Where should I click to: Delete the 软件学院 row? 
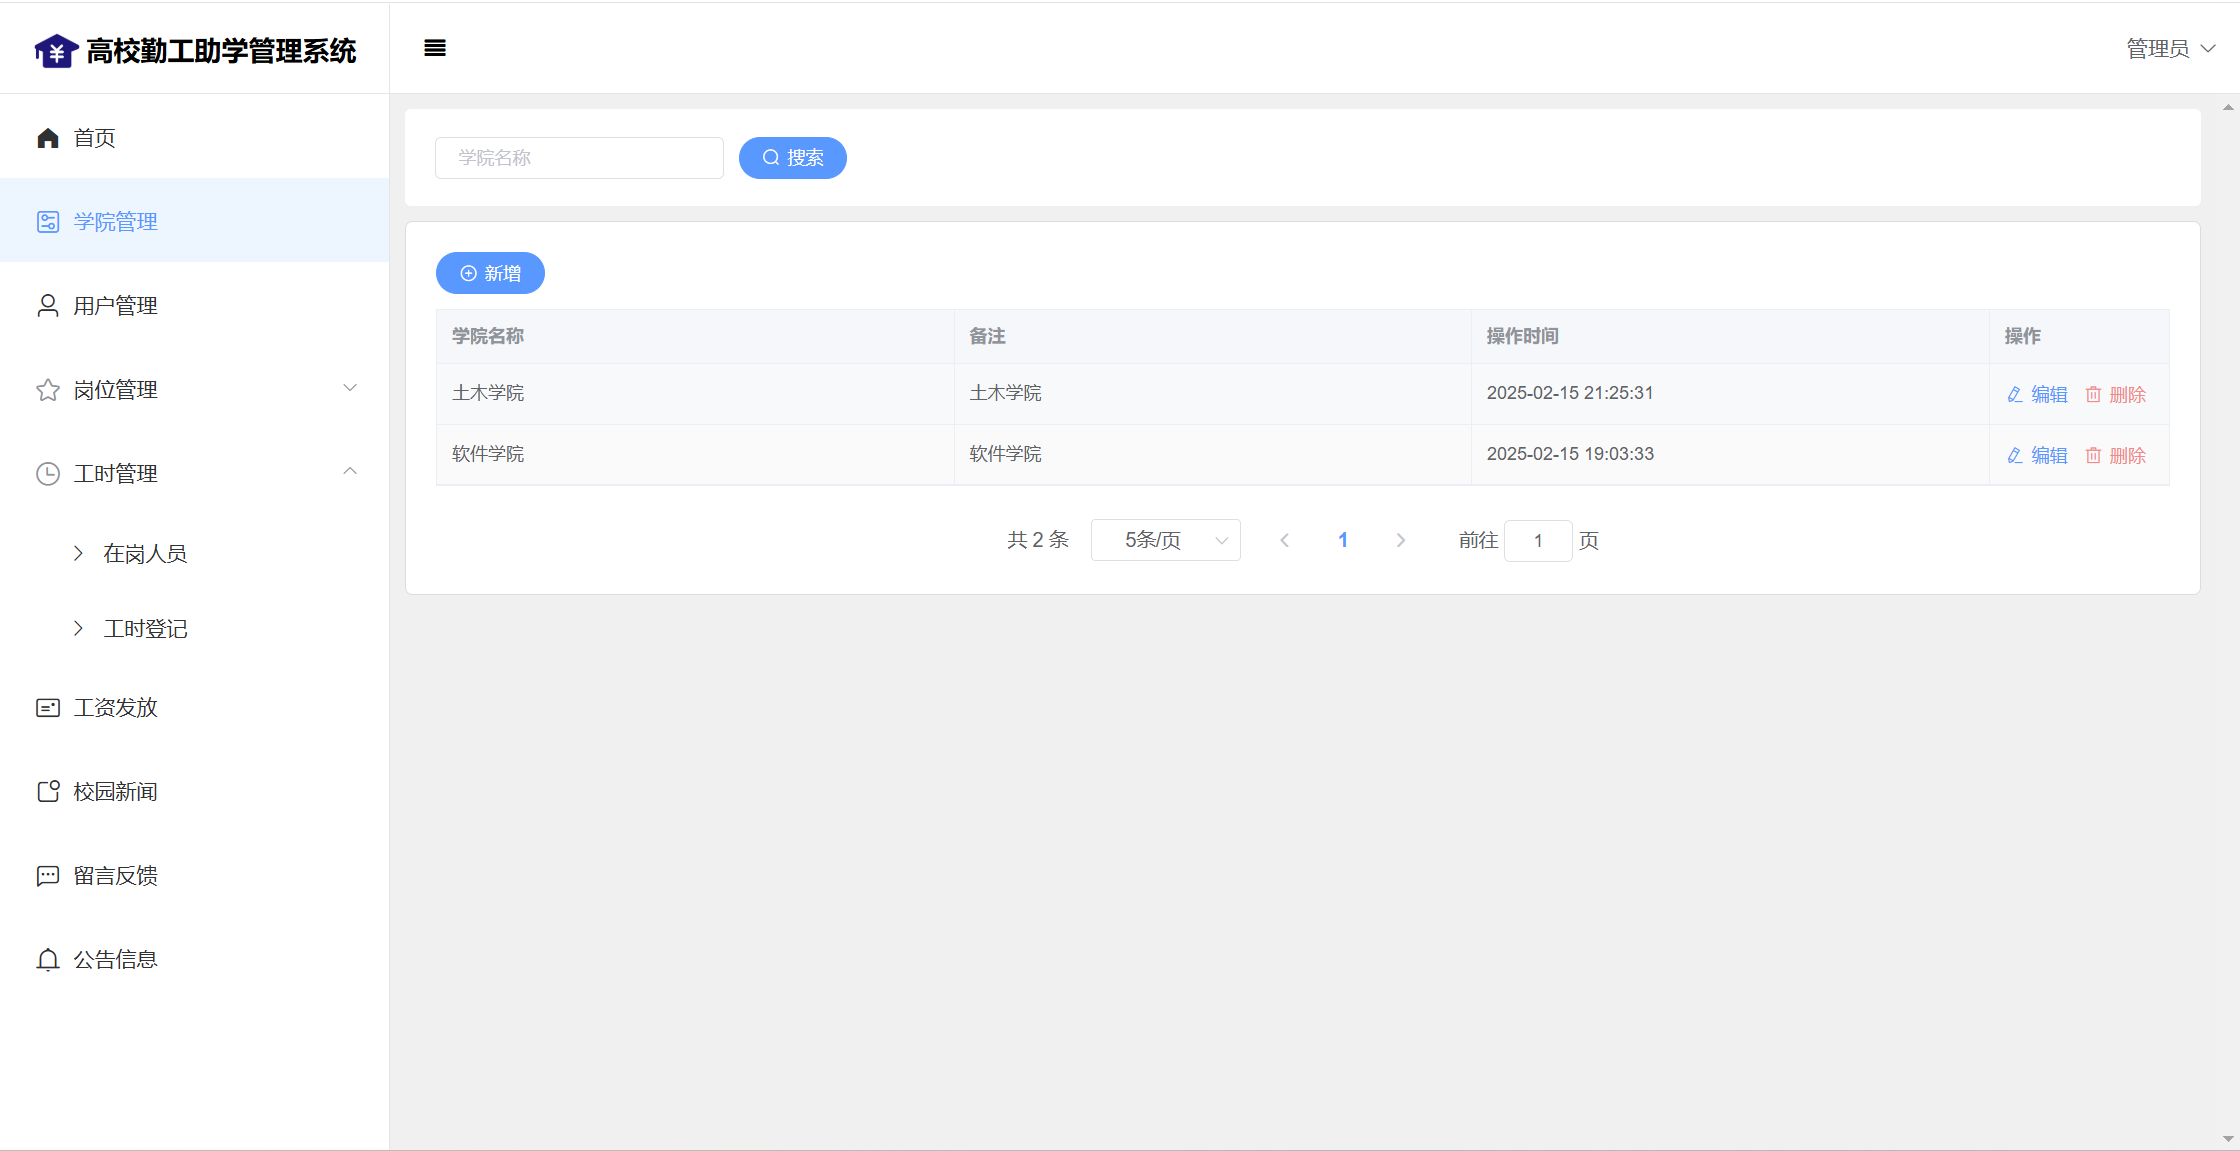[x=2116, y=456]
